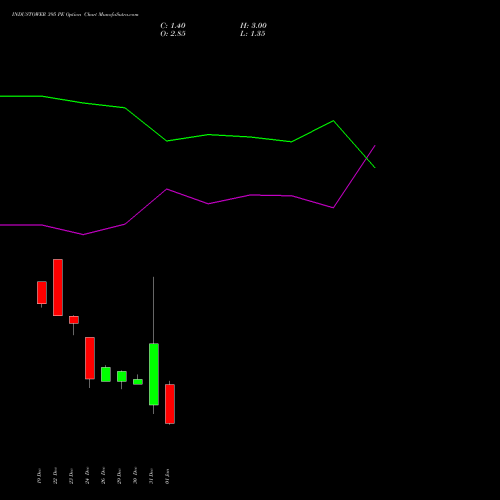The height and width of the screenshot is (500, 500).
Task: Click the red candlestick for 19 Dec
Action: coord(42,293)
